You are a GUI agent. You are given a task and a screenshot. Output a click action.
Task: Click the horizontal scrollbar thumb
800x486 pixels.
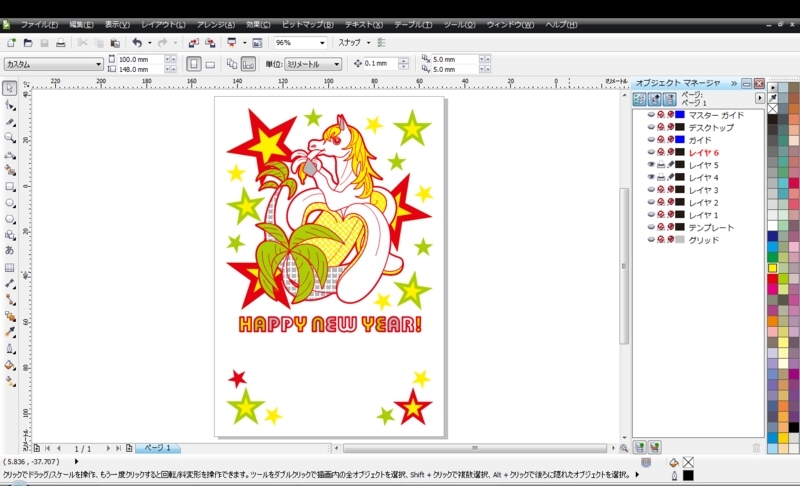(474, 448)
